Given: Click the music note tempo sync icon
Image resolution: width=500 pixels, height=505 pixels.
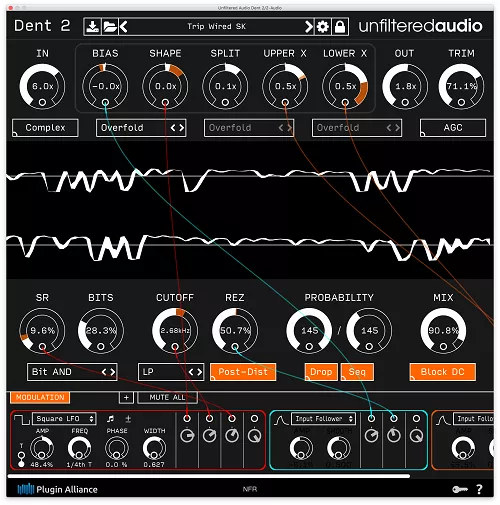Looking at the screenshot, I should click(110, 419).
